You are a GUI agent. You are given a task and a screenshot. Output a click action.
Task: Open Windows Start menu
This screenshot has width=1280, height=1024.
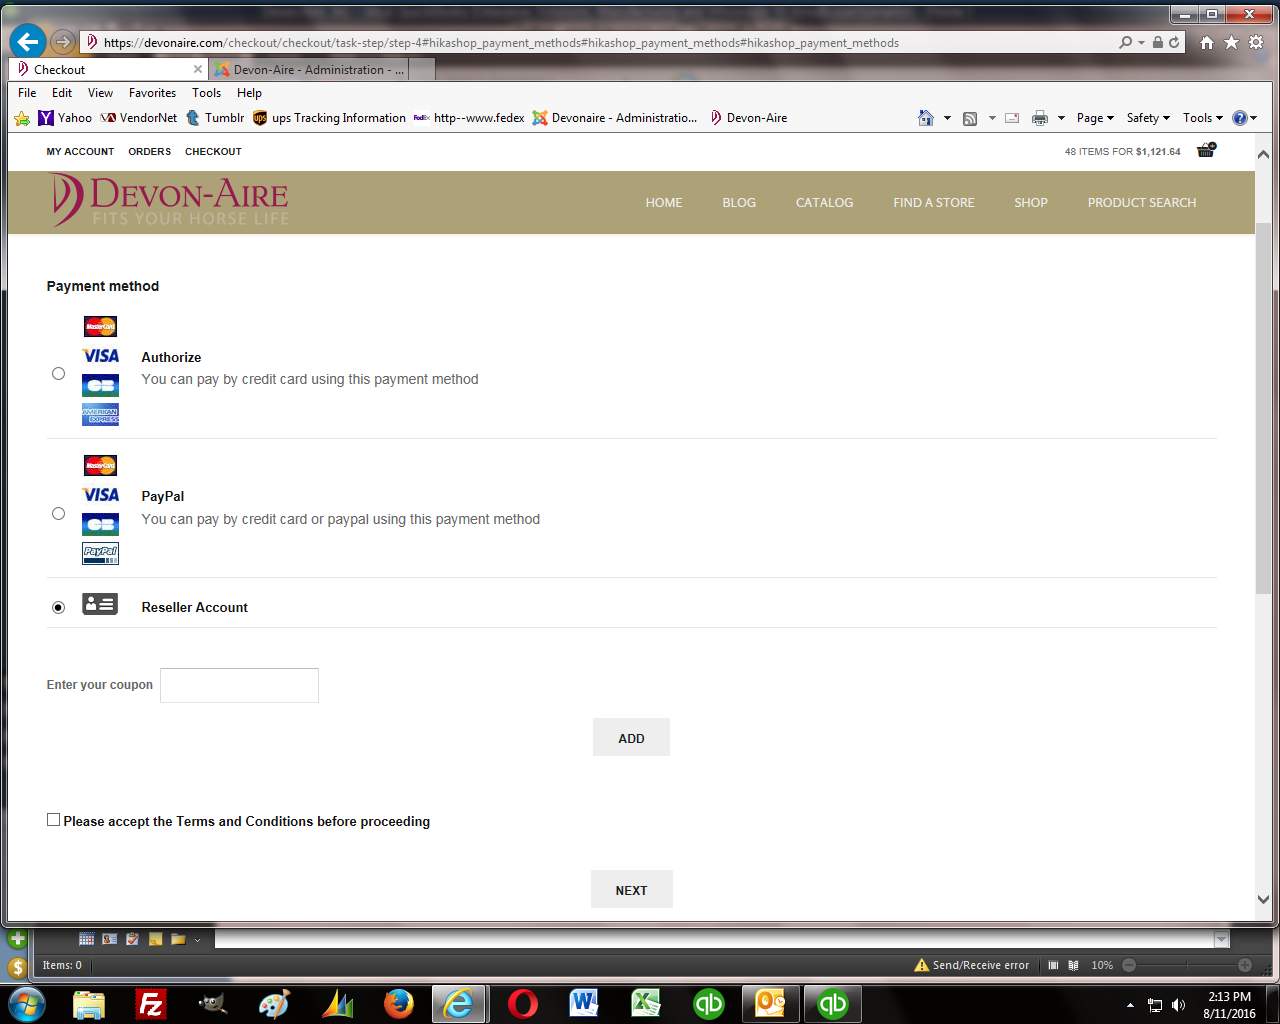(x=27, y=1003)
